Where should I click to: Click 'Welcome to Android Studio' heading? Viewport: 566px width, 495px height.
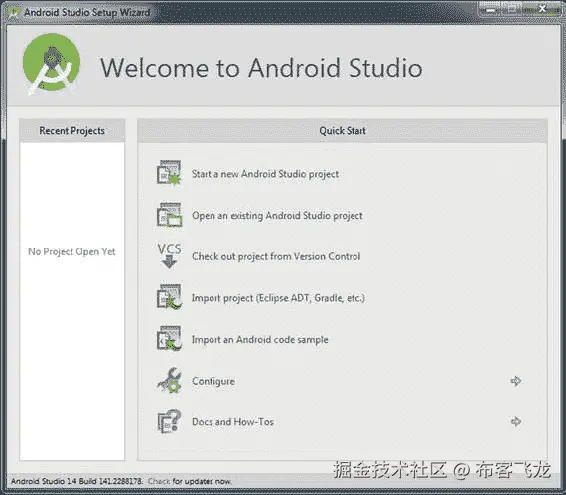(261, 68)
